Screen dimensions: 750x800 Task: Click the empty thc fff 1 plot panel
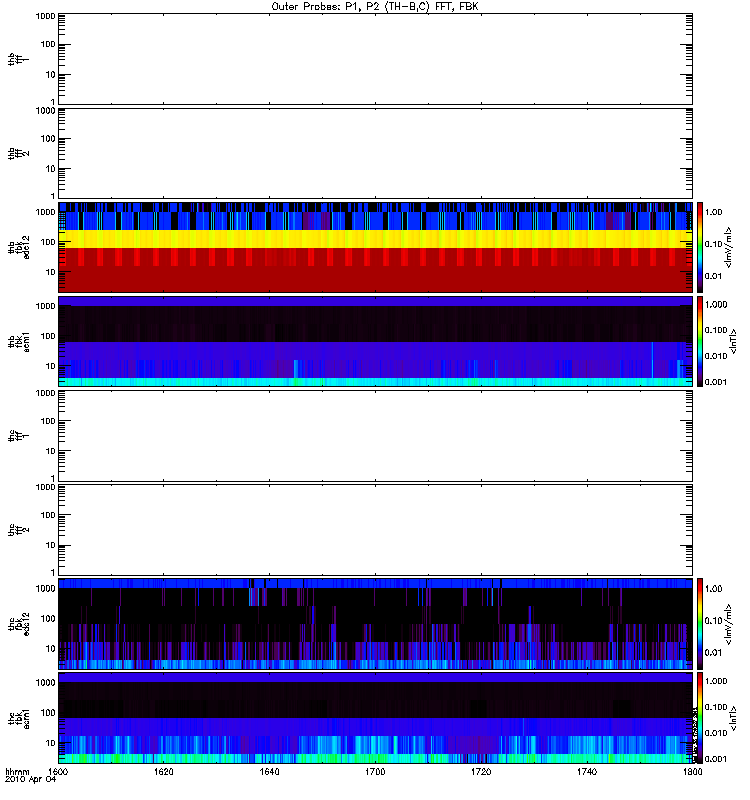(376, 436)
